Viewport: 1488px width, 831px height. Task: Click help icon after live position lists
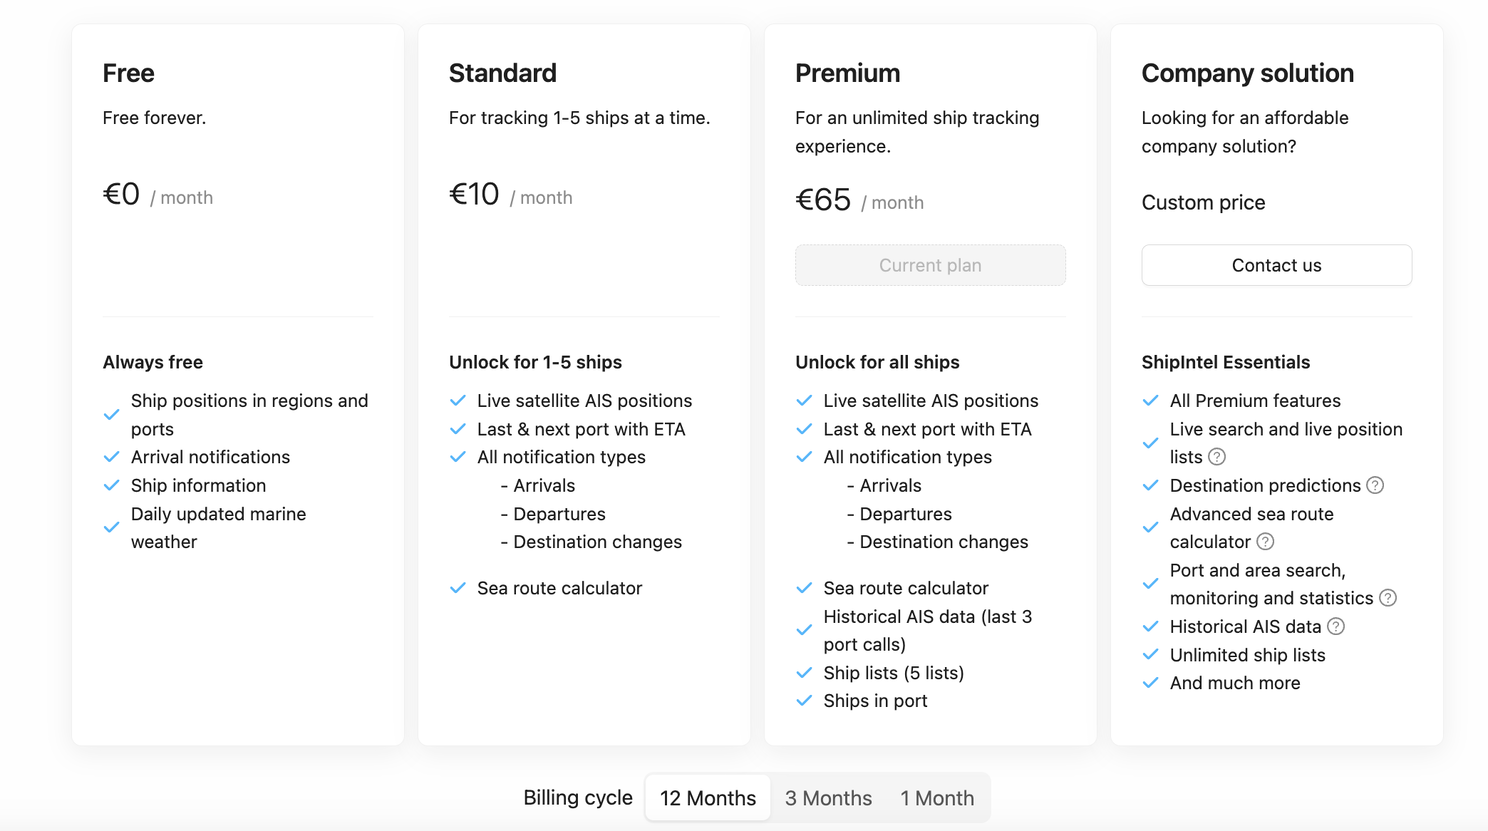pos(1217,457)
